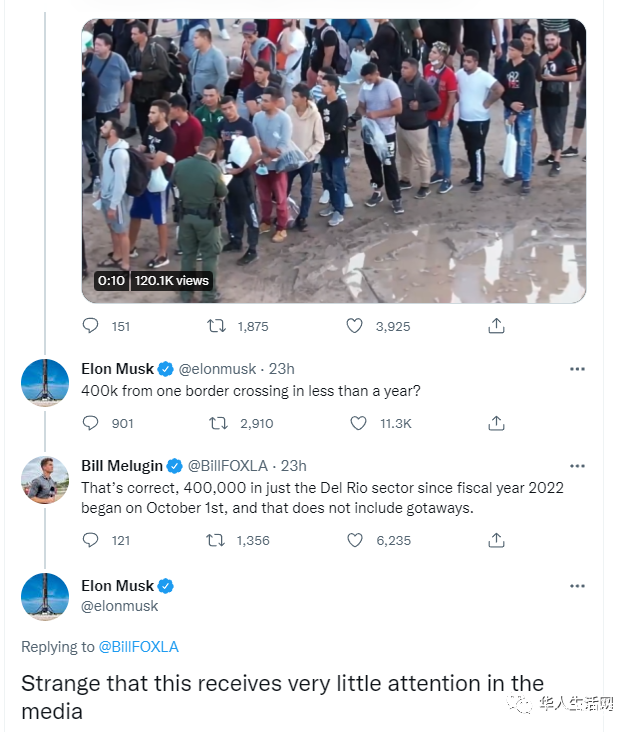
Task: Like Bill Melugin's tweet with 6,235 likes
Action: click(x=354, y=540)
